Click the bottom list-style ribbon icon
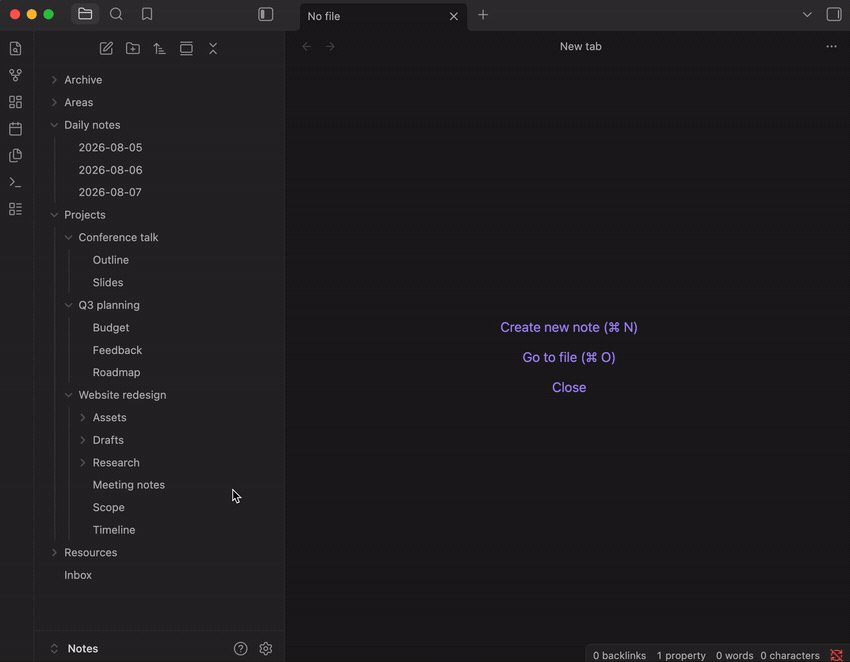This screenshot has width=850, height=662. click(16, 209)
